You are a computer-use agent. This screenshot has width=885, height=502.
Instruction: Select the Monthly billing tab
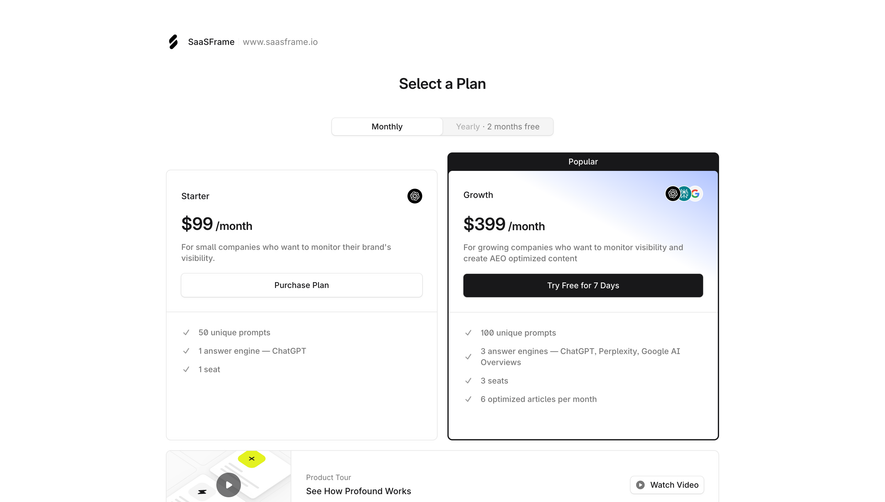point(387,126)
